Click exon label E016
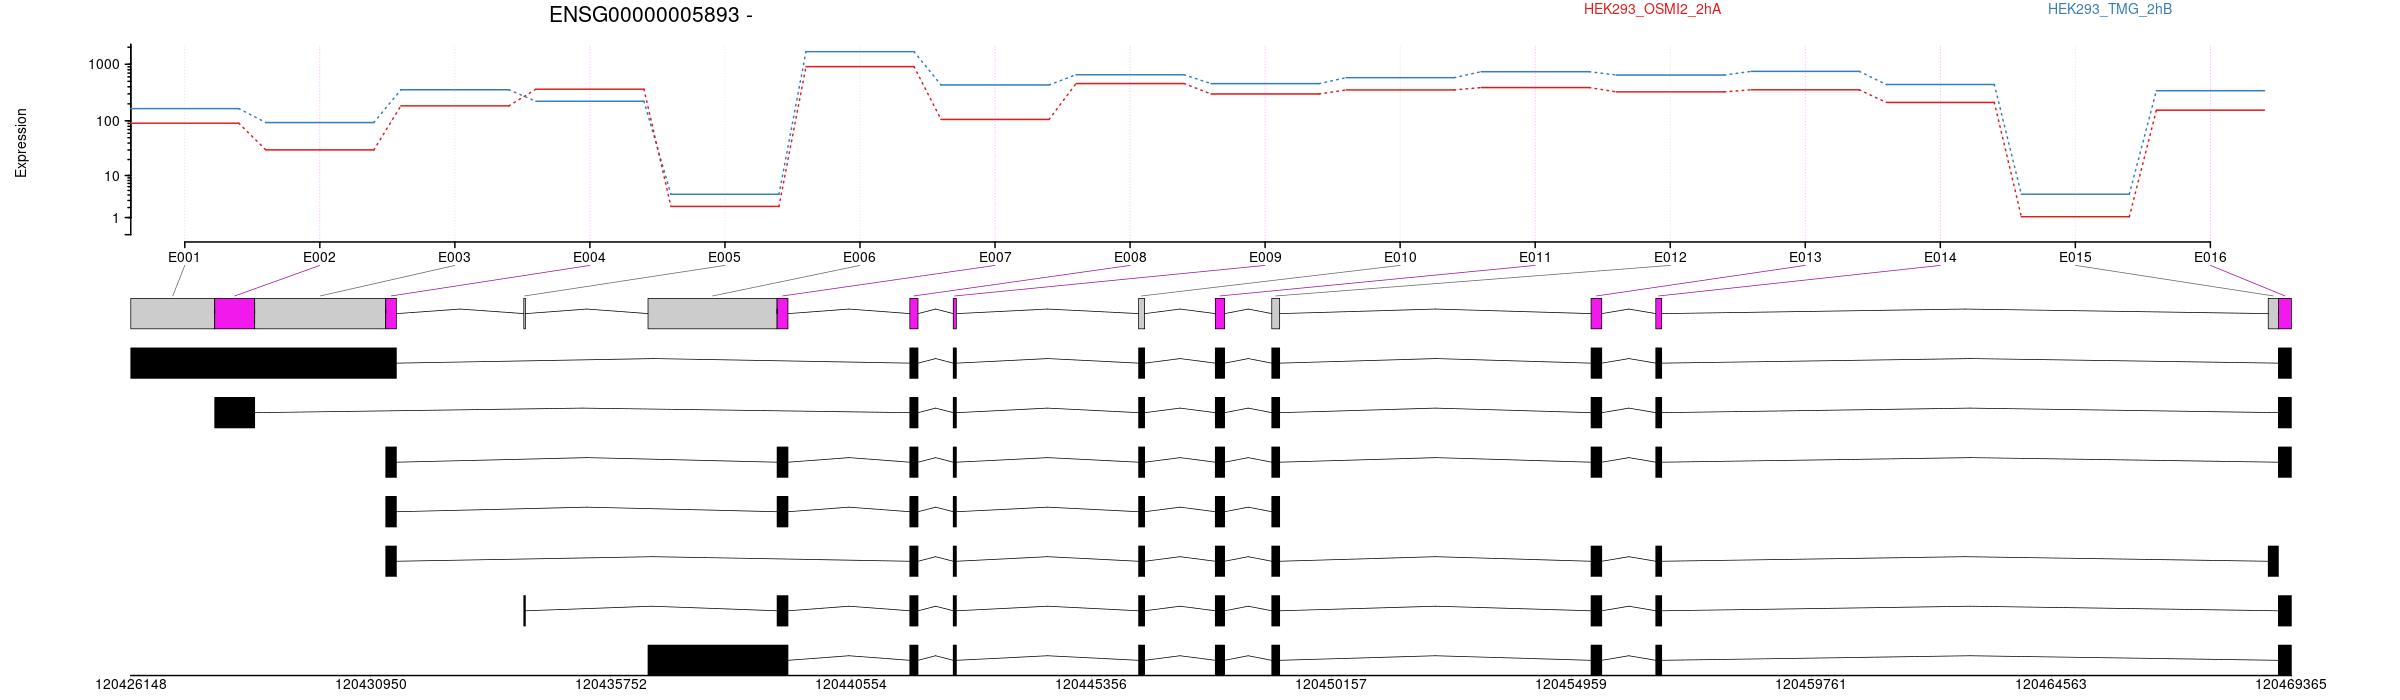The image size is (2400, 700). (2210, 257)
